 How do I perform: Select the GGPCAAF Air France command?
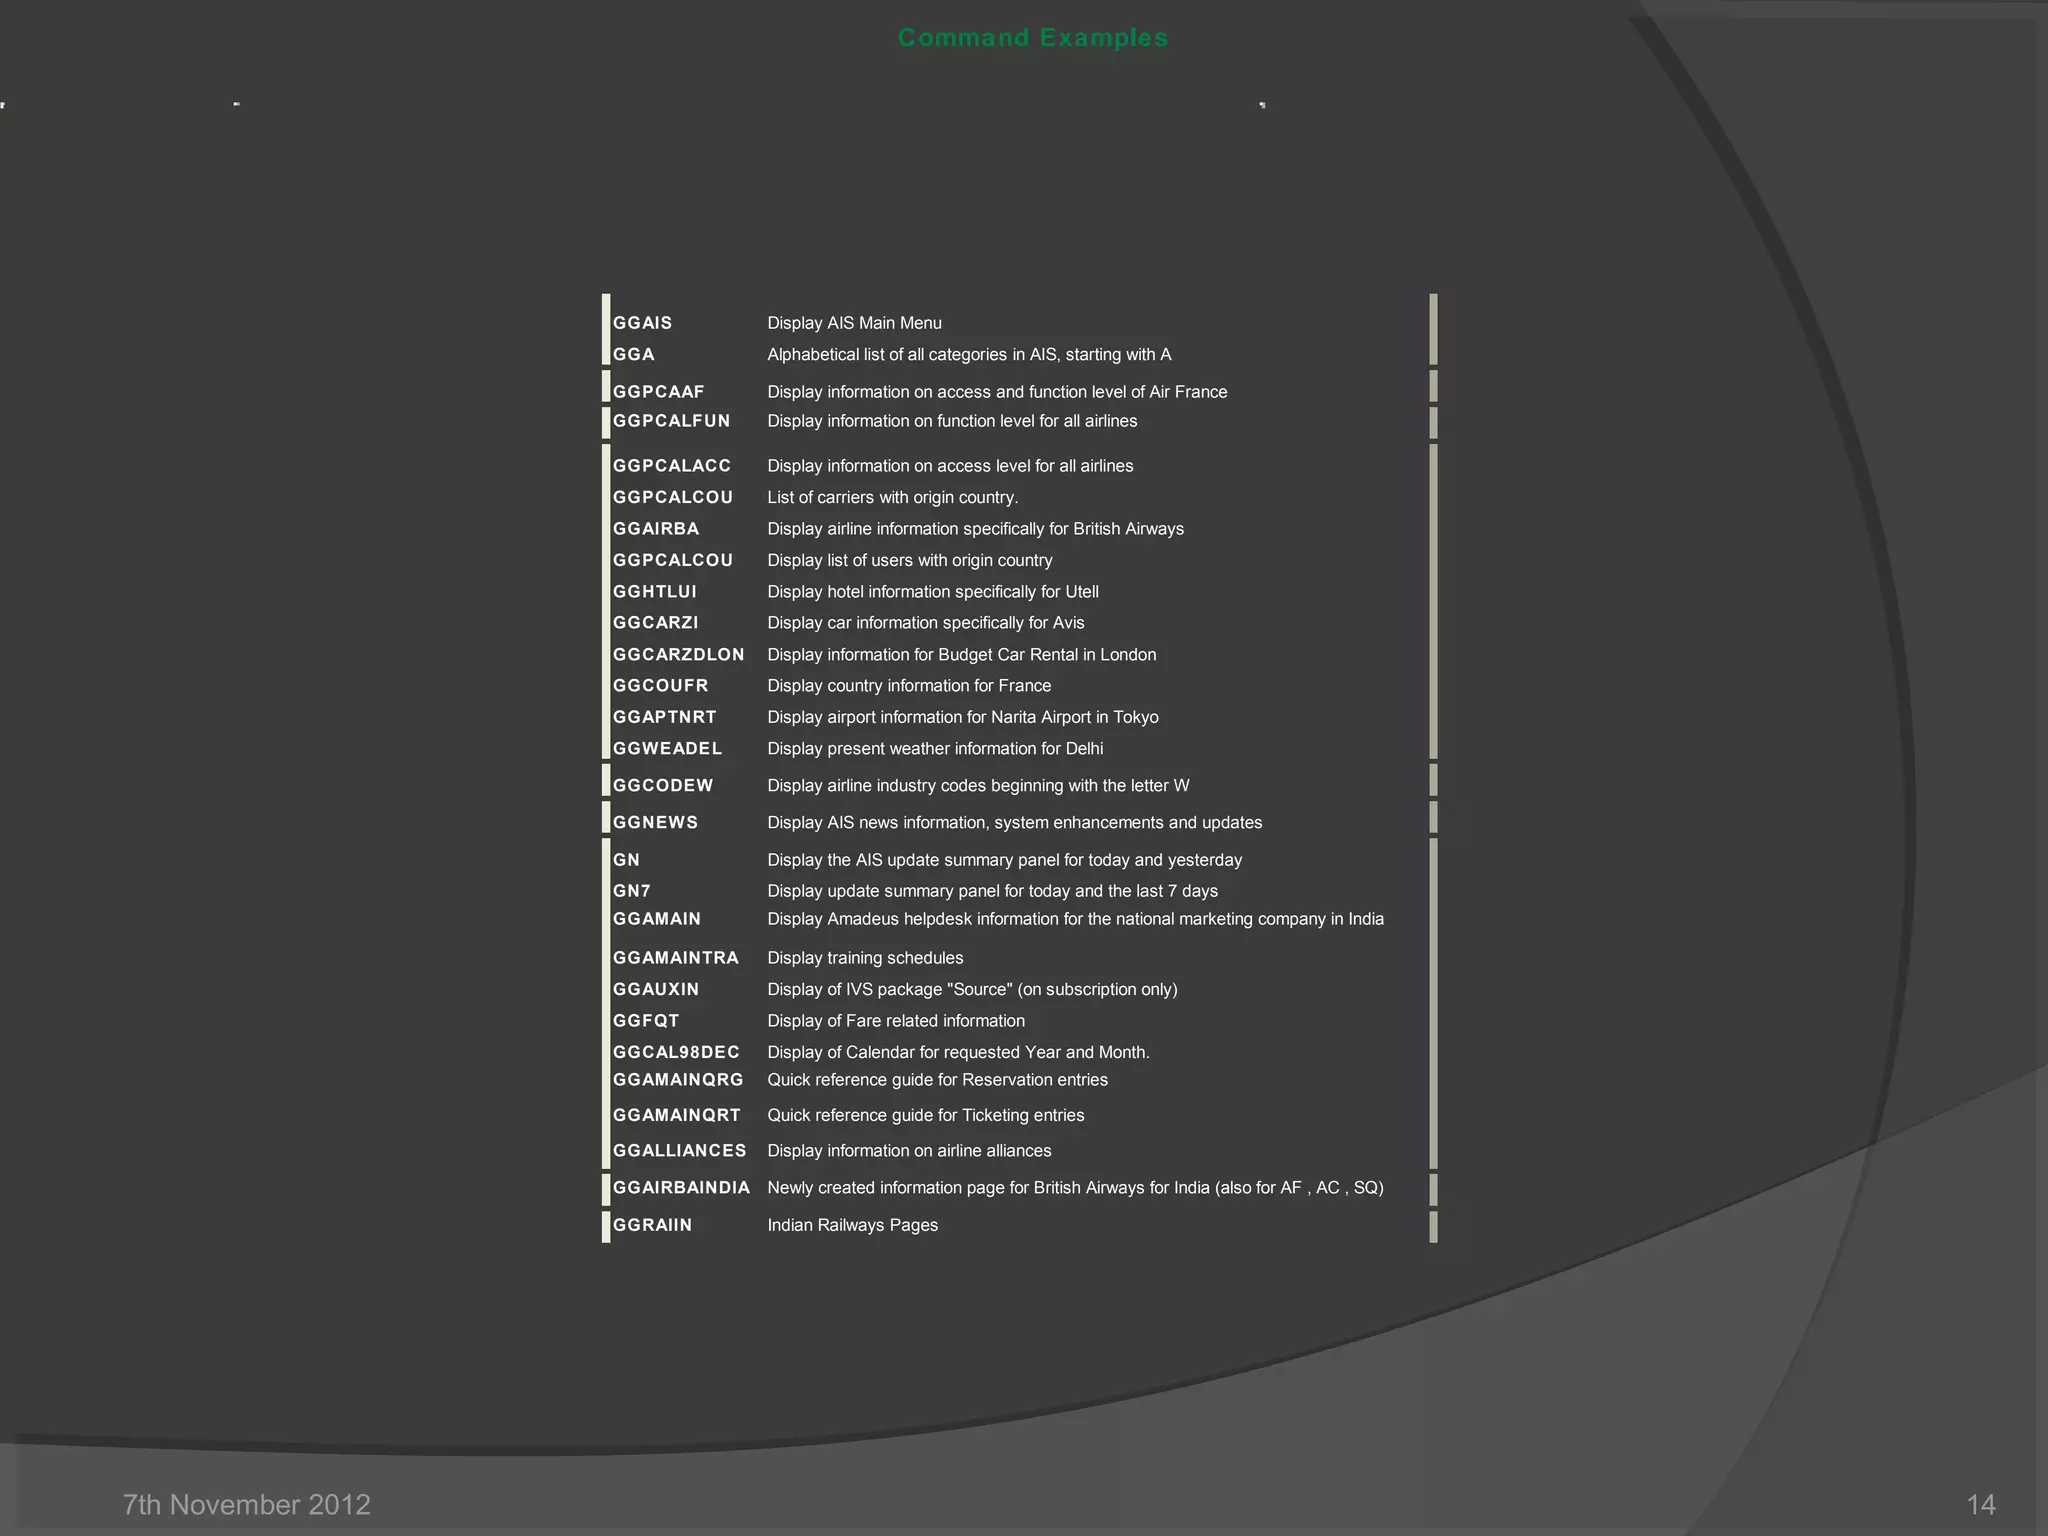pyautogui.click(x=658, y=392)
